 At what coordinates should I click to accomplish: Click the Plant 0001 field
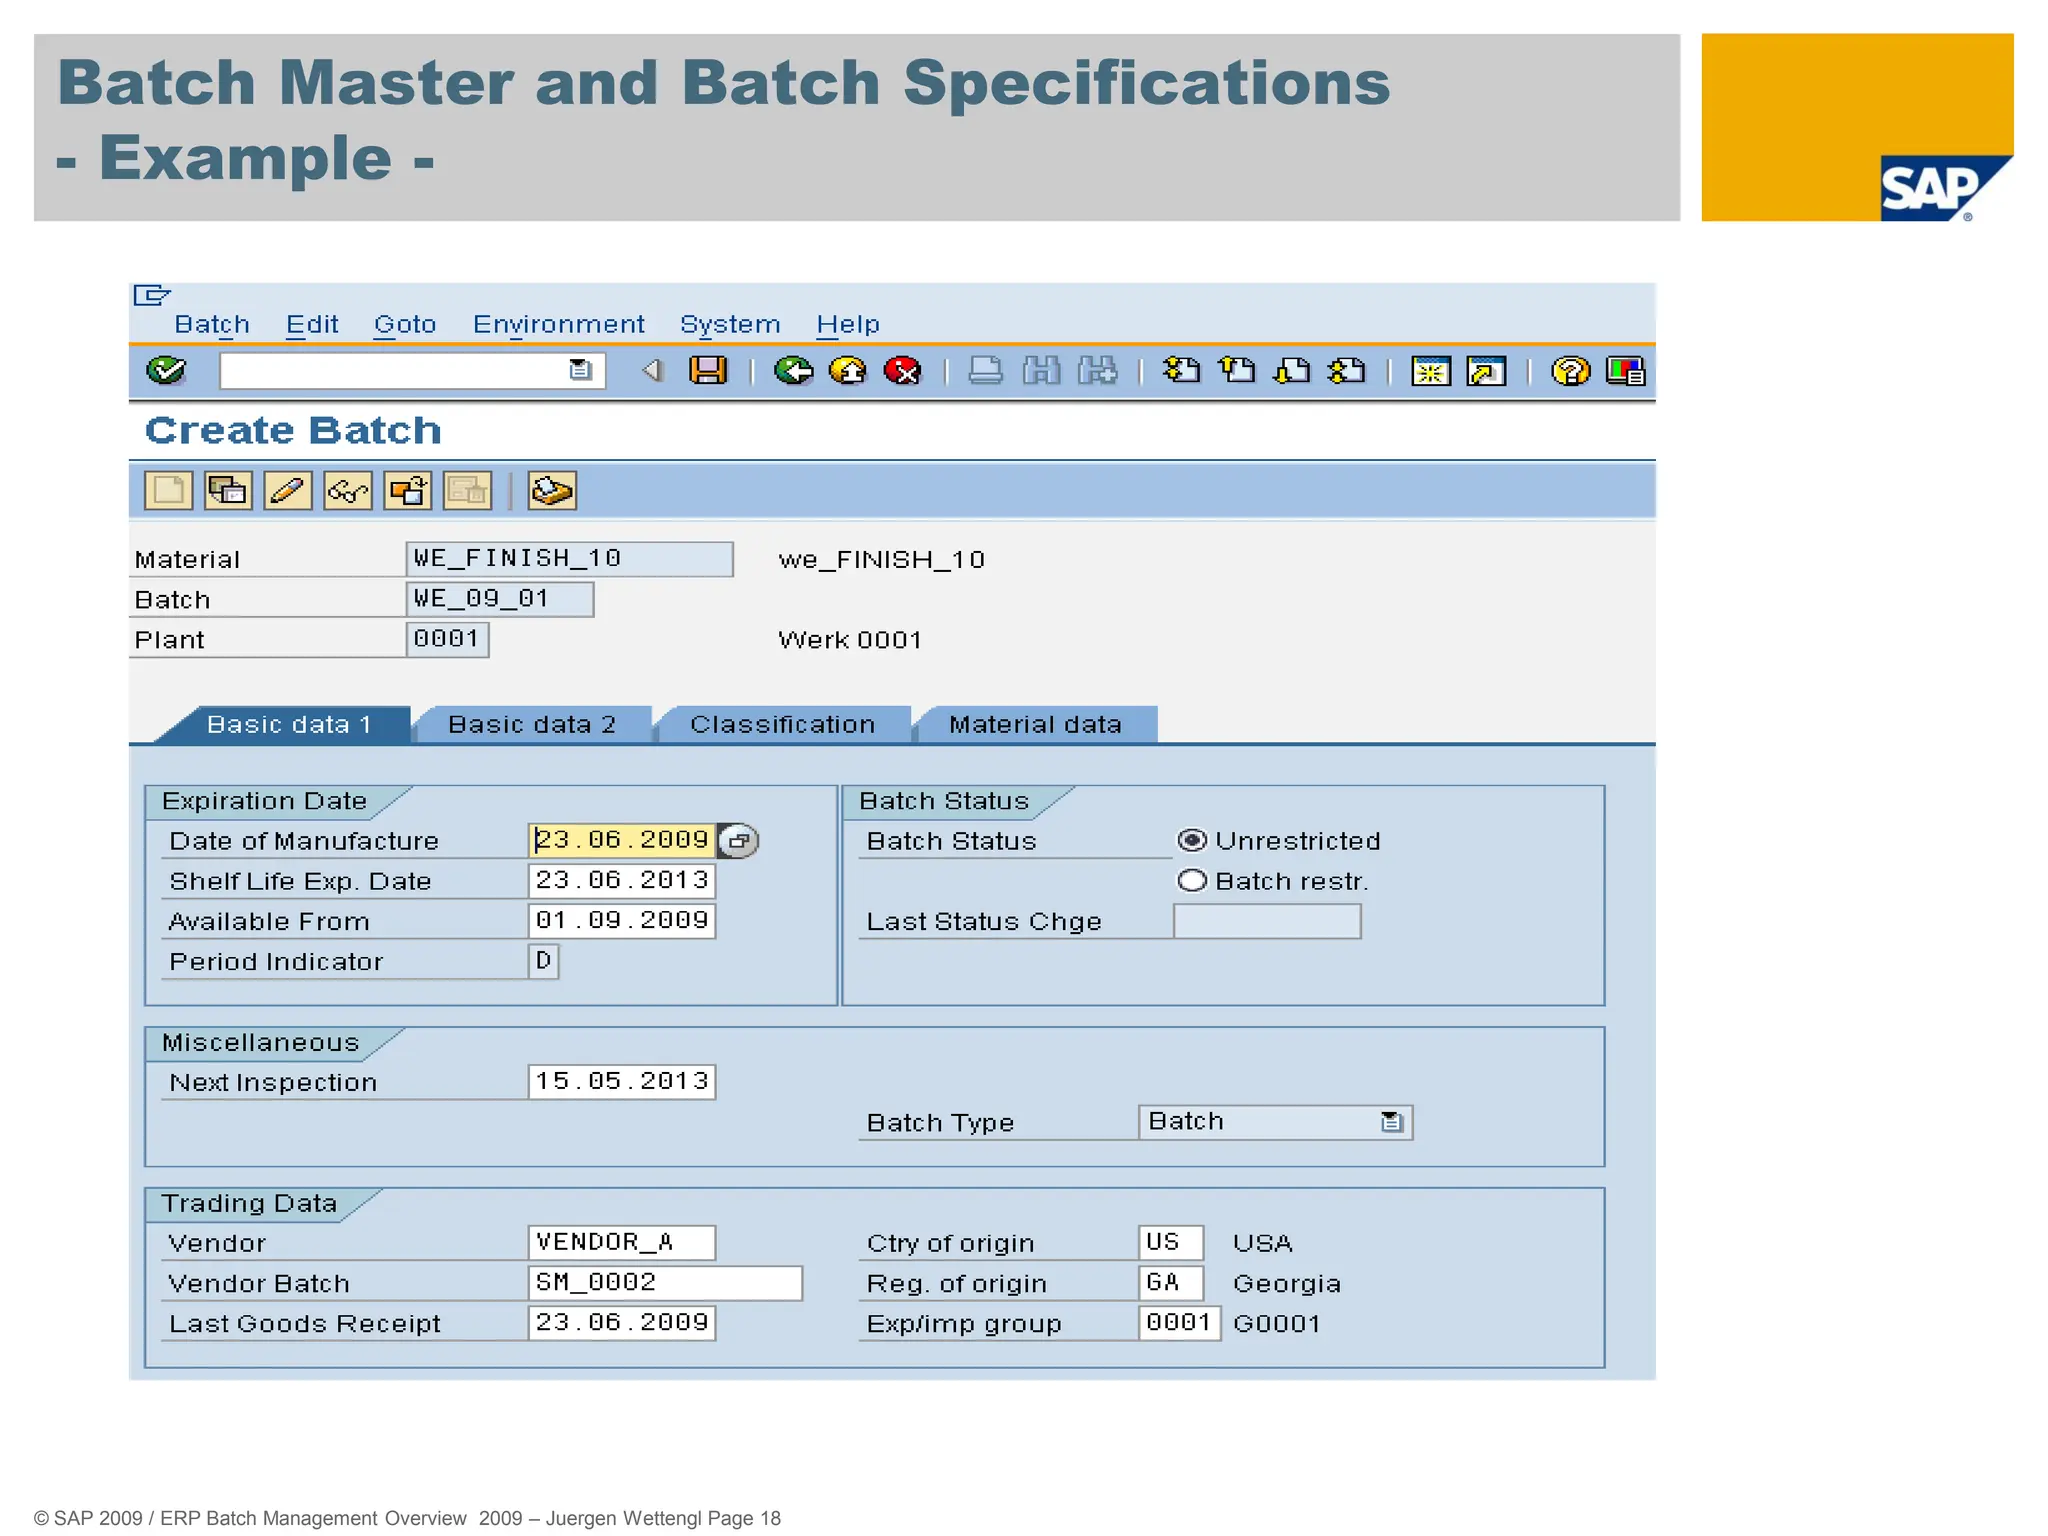448,639
